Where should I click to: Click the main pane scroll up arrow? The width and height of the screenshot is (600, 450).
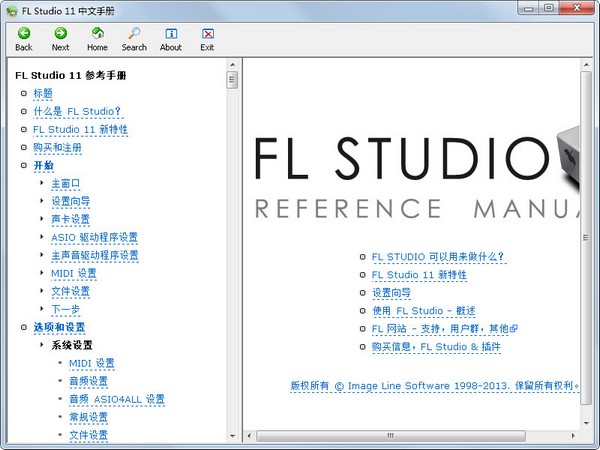(x=587, y=67)
